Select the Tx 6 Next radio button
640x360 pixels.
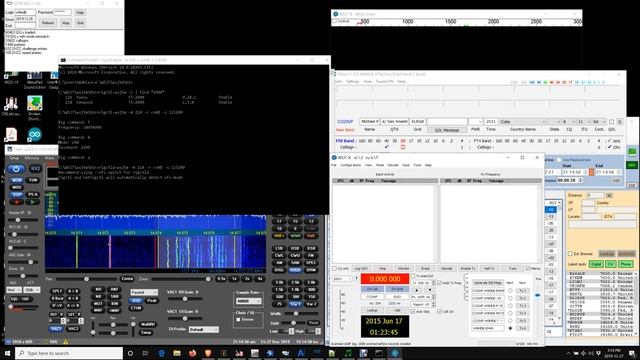coord(510,328)
